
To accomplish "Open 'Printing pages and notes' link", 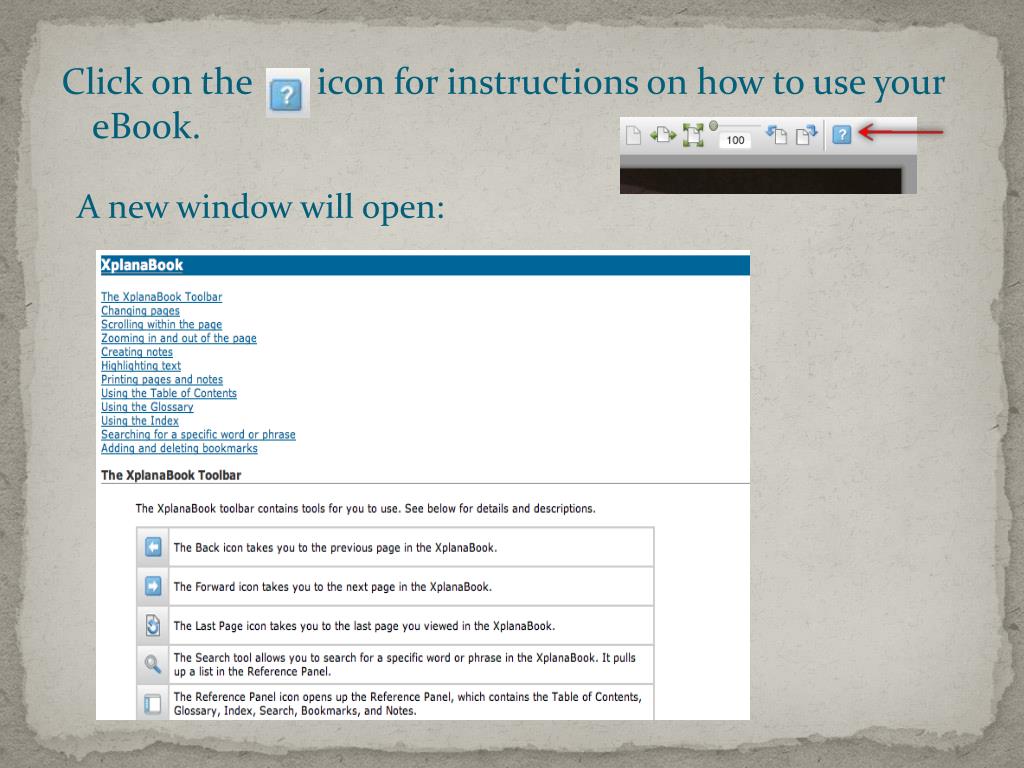I will click(x=162, y=379).
